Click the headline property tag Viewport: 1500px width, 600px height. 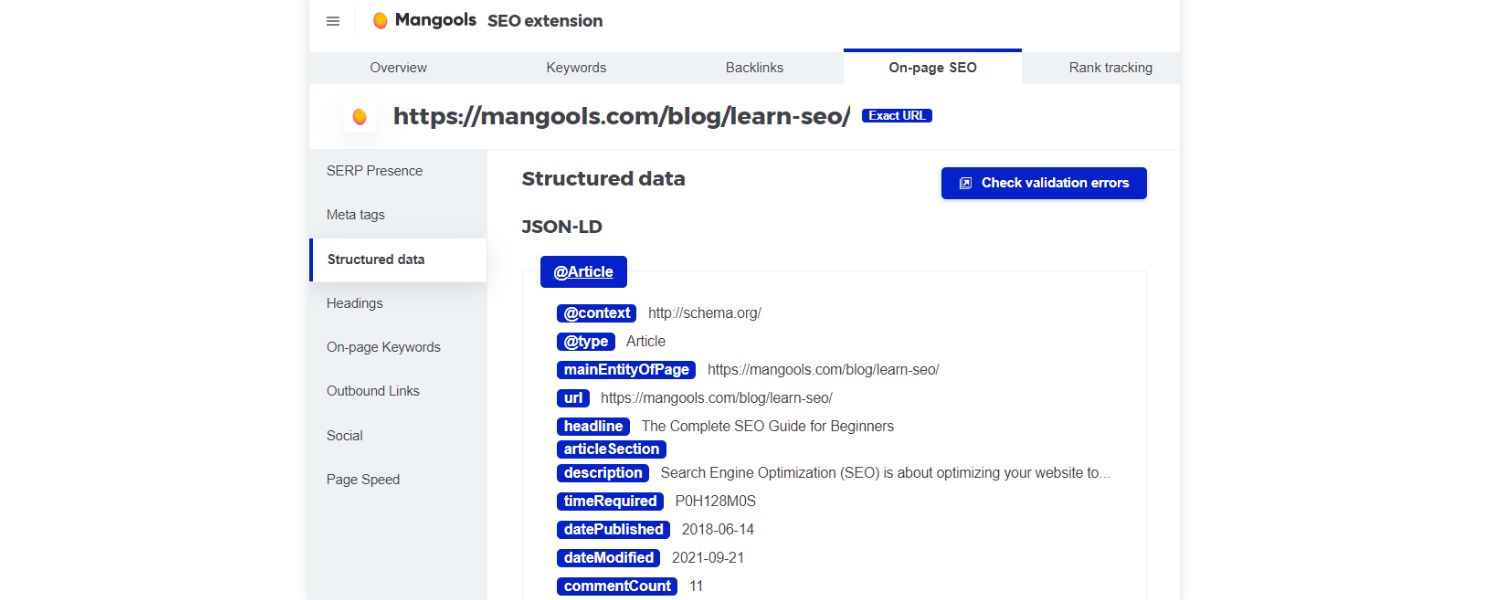pos(592,426)
